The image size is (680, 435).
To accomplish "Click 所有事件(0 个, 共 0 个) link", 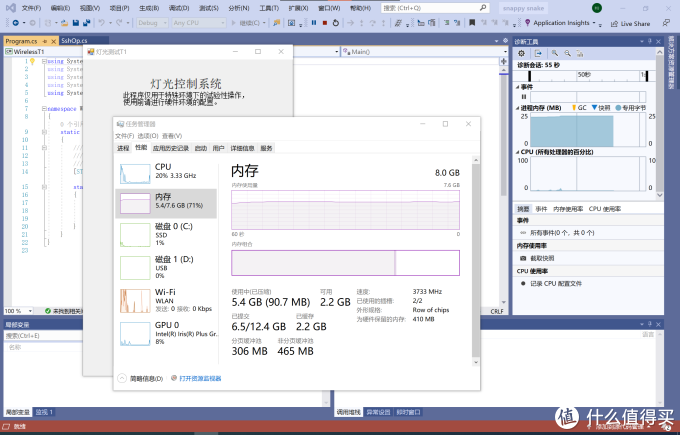I will click(562, 233).
